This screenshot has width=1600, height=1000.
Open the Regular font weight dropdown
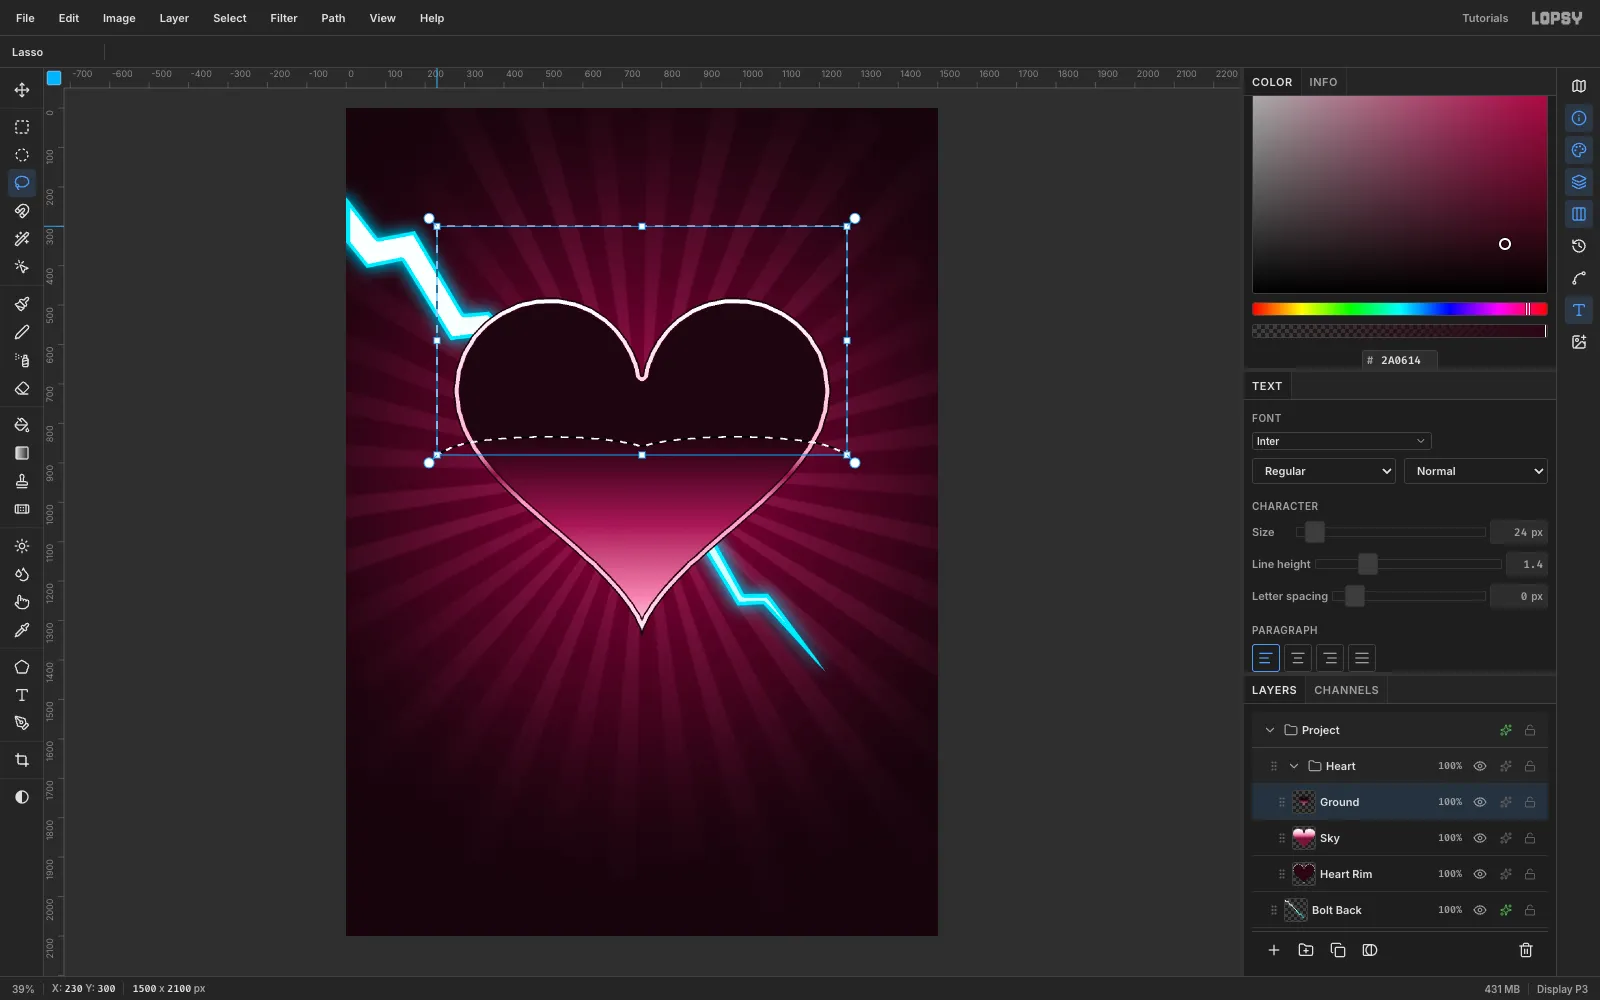pos(1324,471)
